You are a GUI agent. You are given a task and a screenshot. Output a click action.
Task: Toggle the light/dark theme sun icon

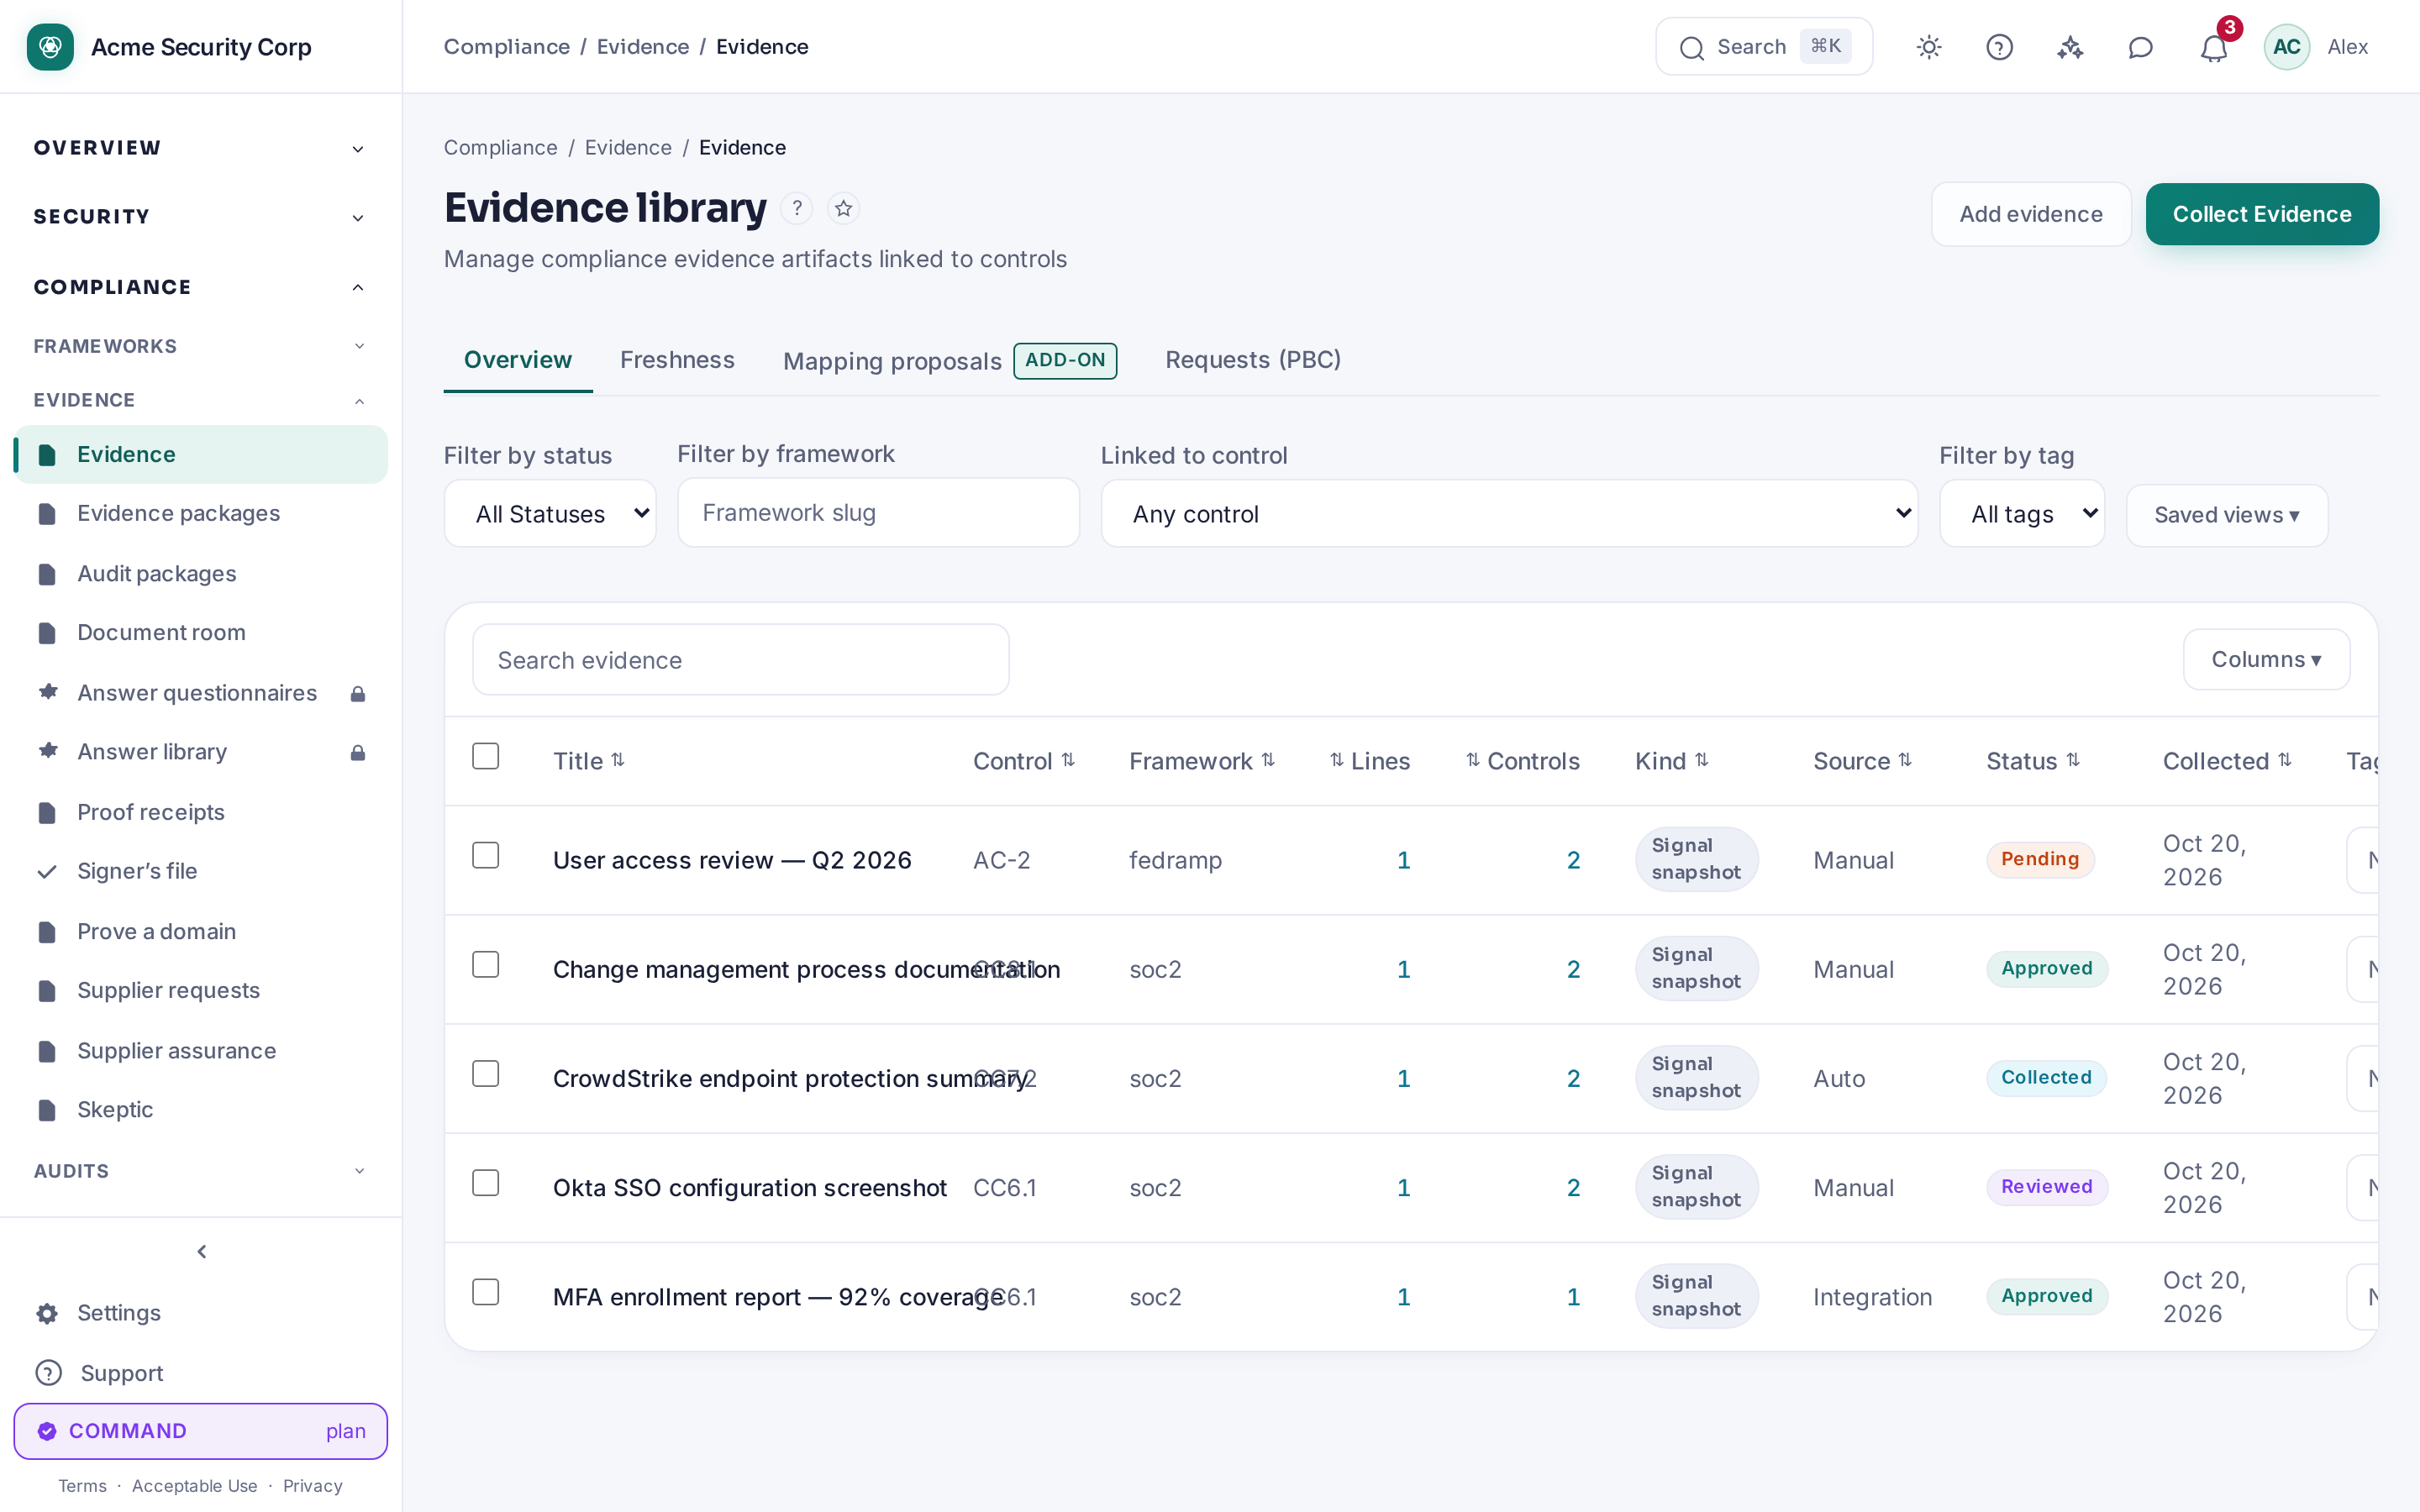point(1929,47)
